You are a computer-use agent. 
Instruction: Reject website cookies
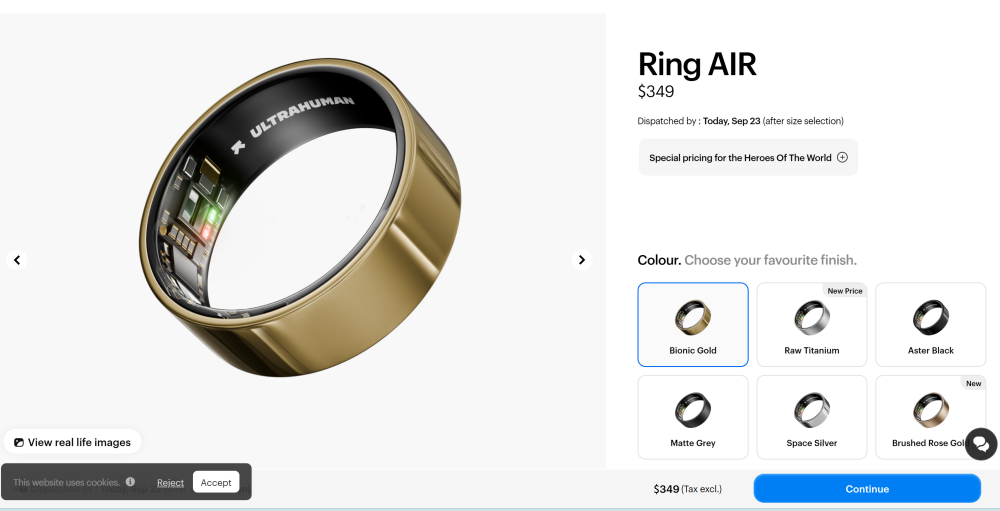tap(170, 483)
